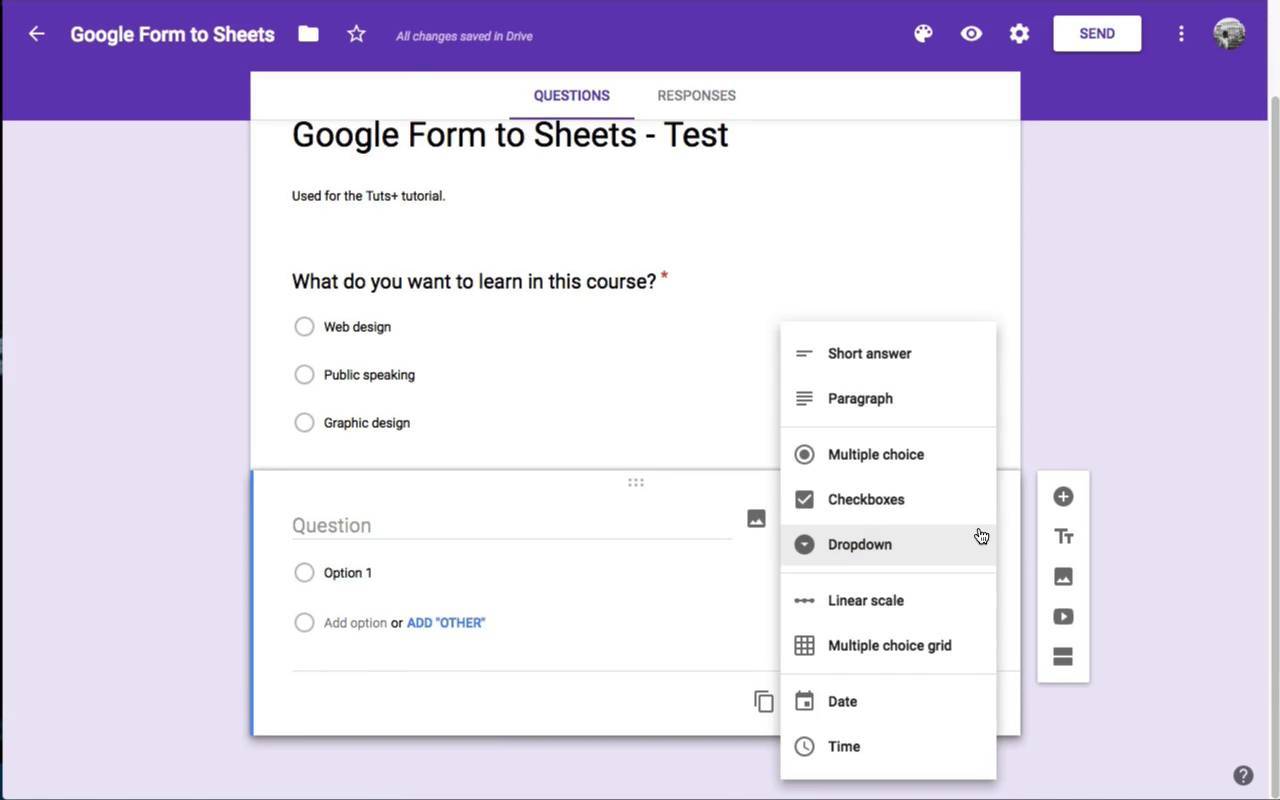Click the add video icon in sidebar
The height and width of the screenshot is (800, 1280).
pyautogui.click(x=1063, y=617)
